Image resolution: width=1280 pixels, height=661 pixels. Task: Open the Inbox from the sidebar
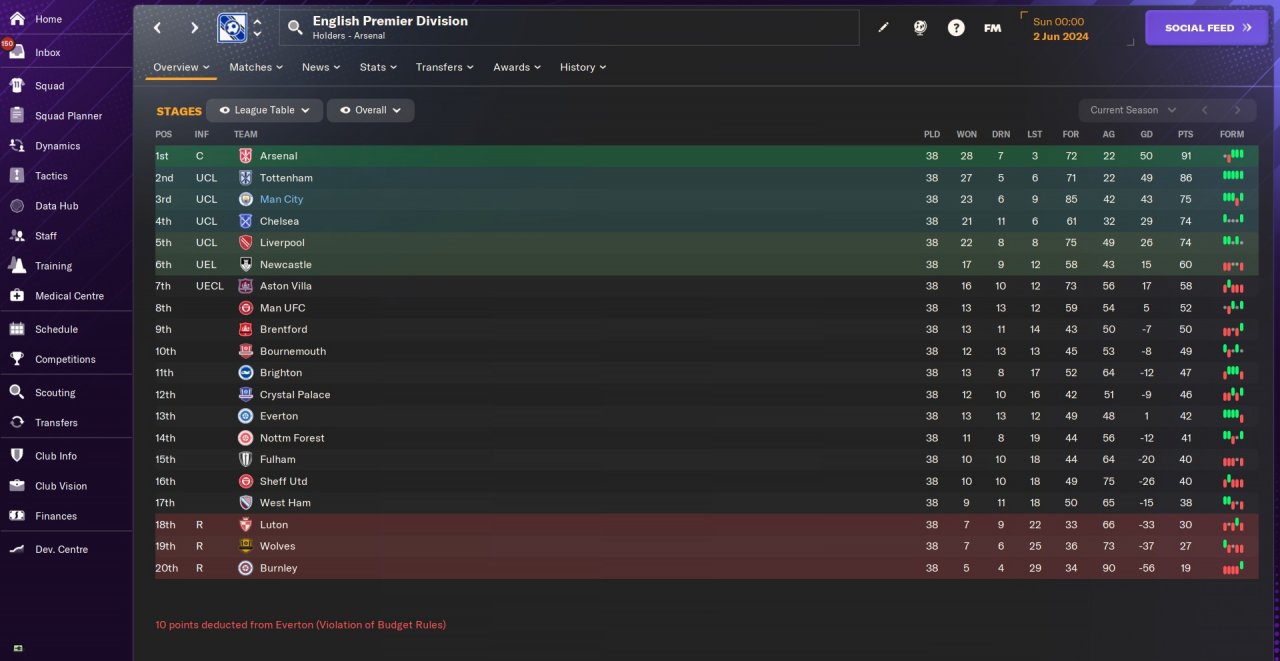pyautogui.click(x=47, y=52)
